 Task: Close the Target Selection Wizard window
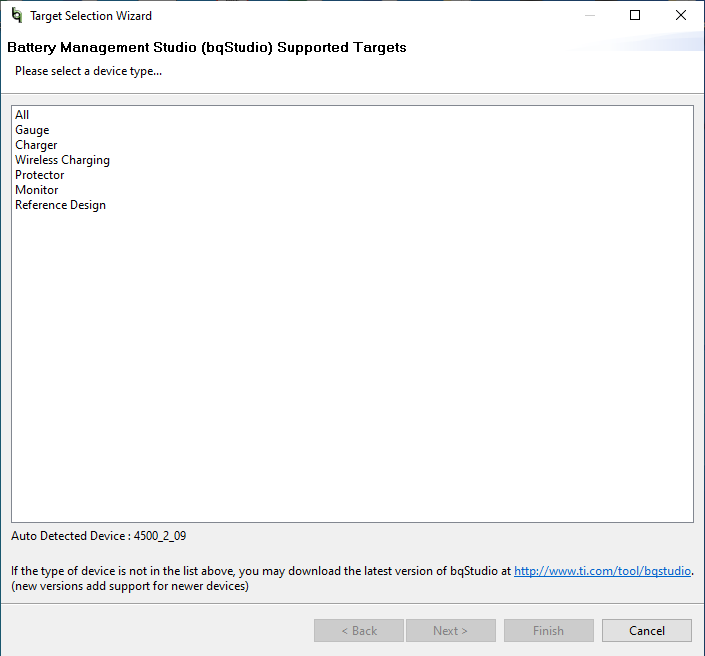681,15
